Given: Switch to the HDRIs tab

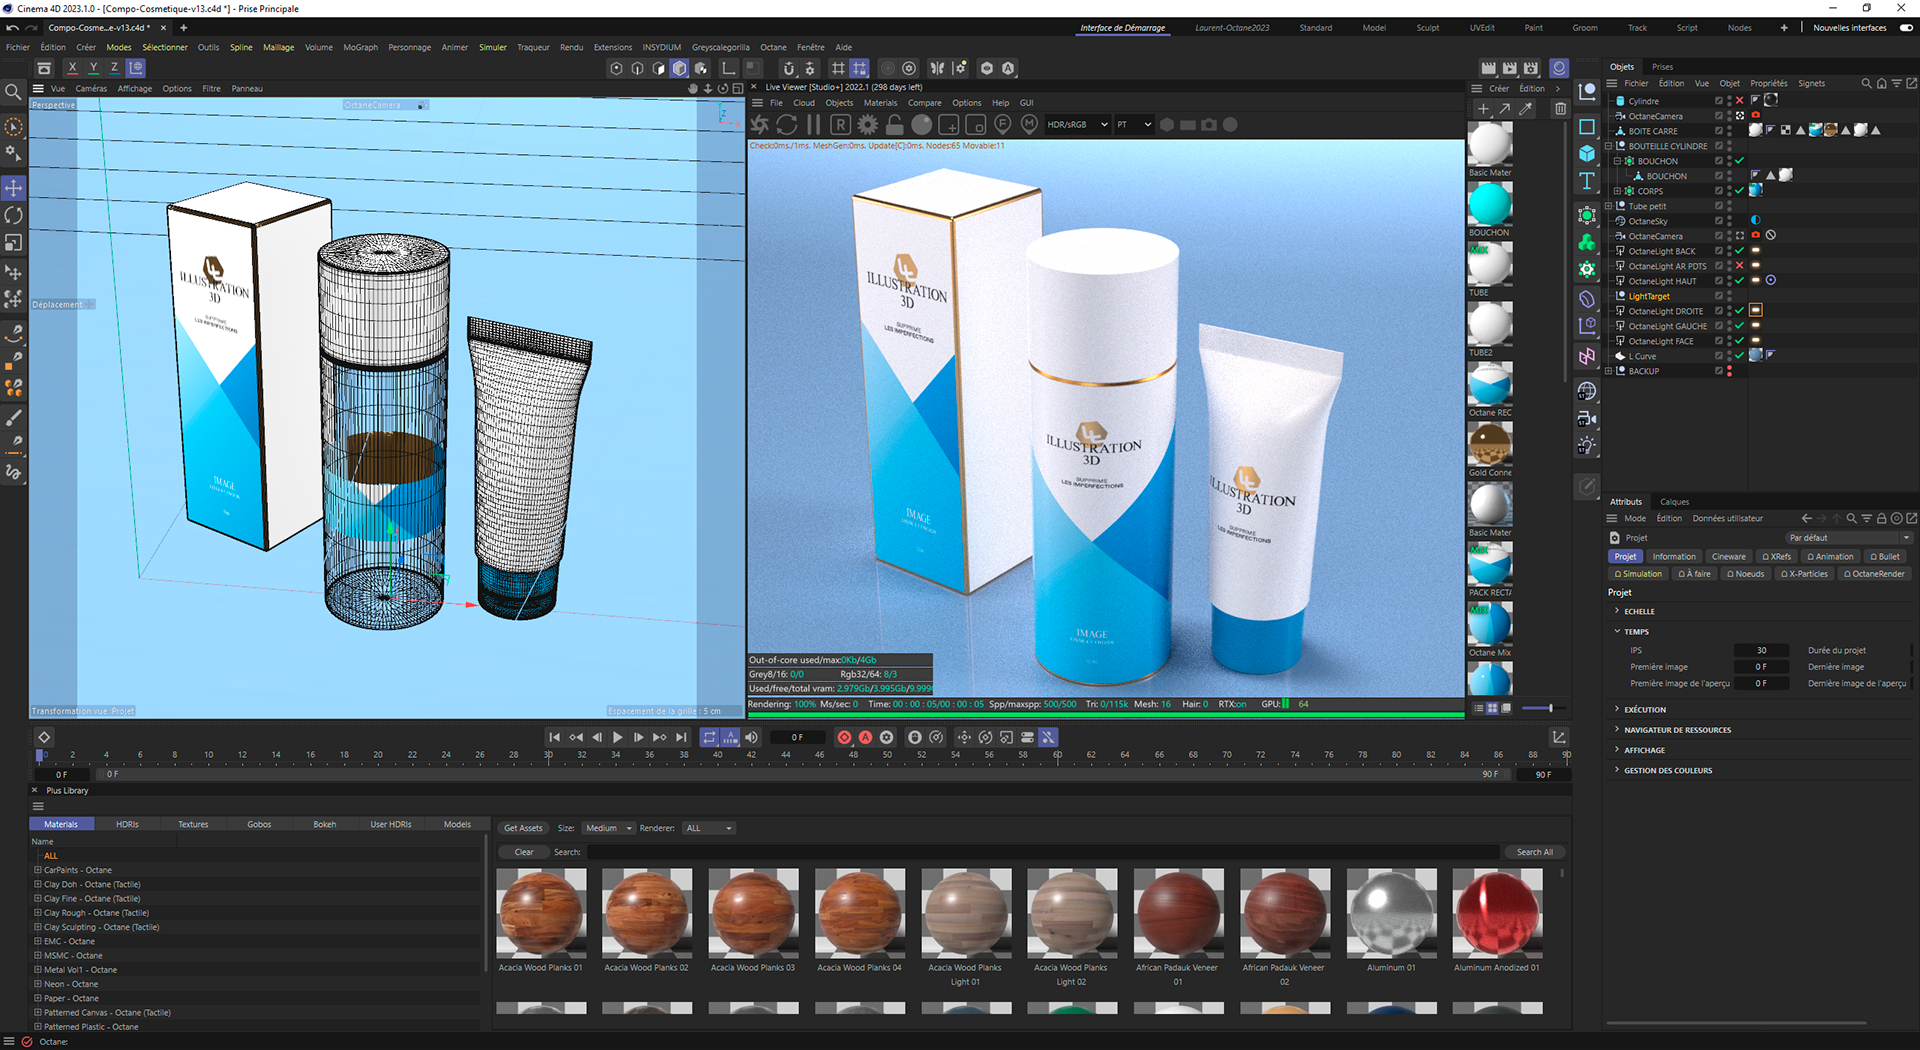Looking at the screenshot, I should click(x=127, y=824).
